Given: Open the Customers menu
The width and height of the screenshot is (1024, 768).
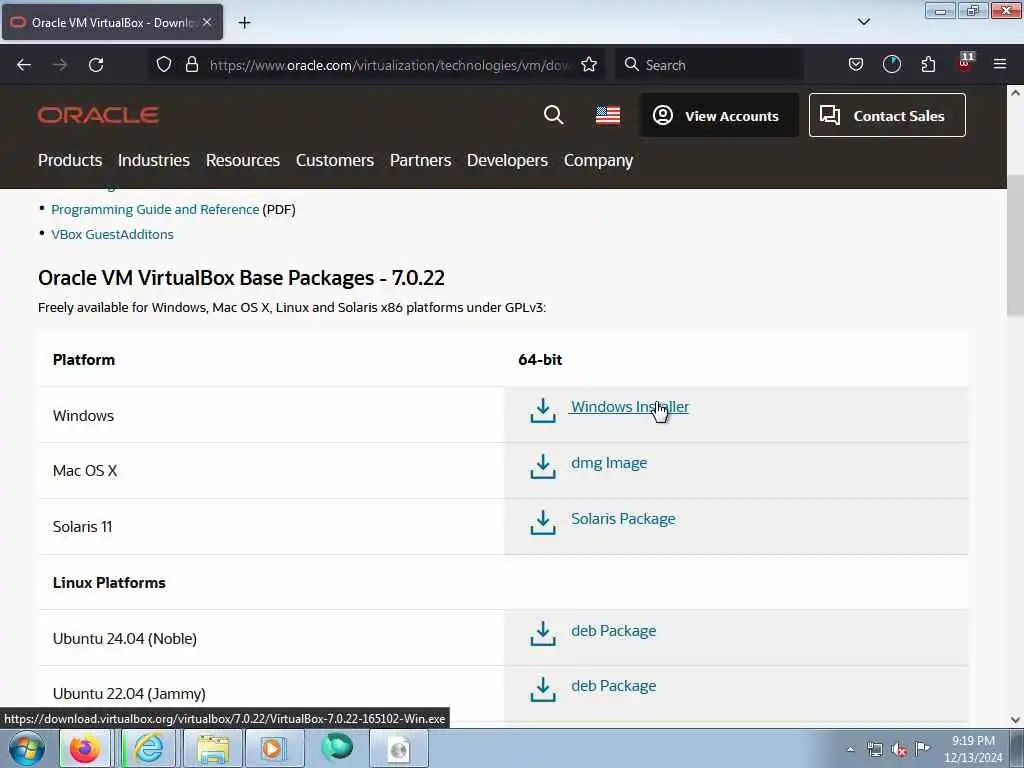Looking at the screenshot, I should click(334, 160).
